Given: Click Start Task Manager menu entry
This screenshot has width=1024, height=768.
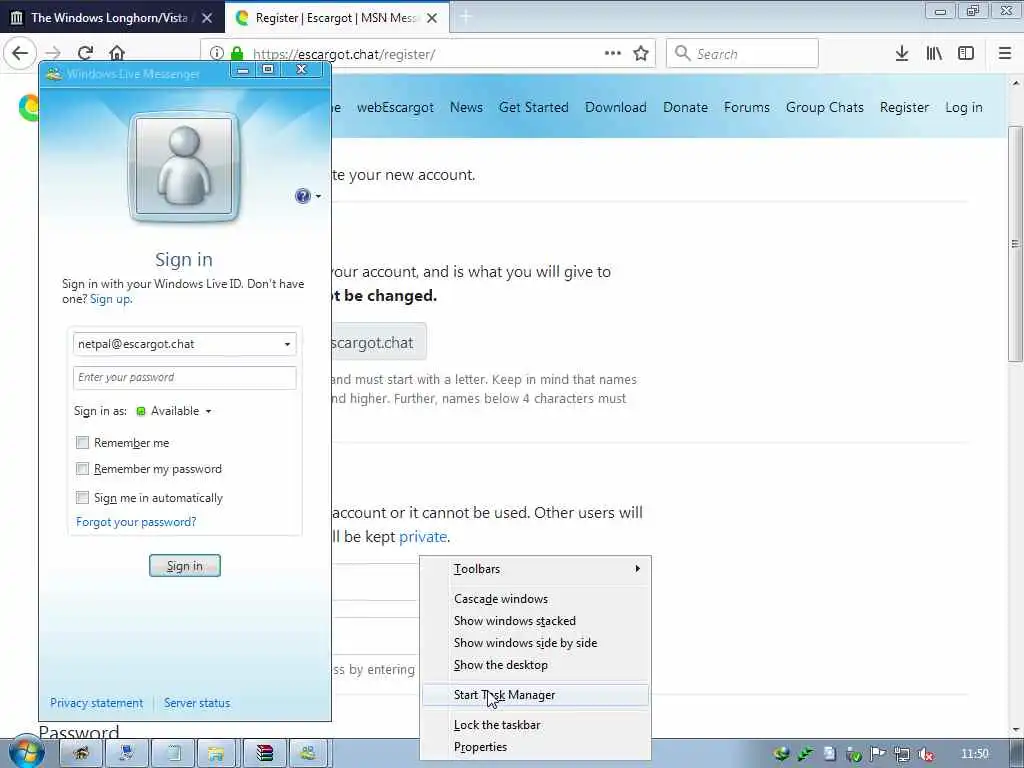Looking at the screenshot, I should point(536,695).
